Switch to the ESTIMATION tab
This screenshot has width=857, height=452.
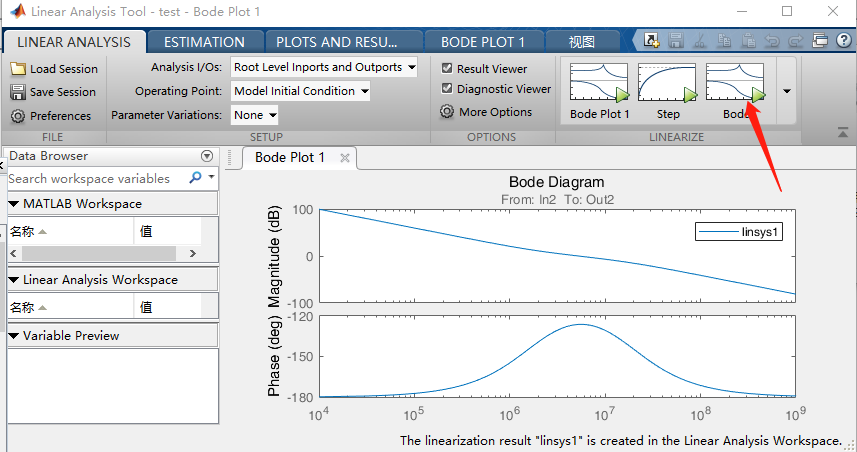coord(204,42)
